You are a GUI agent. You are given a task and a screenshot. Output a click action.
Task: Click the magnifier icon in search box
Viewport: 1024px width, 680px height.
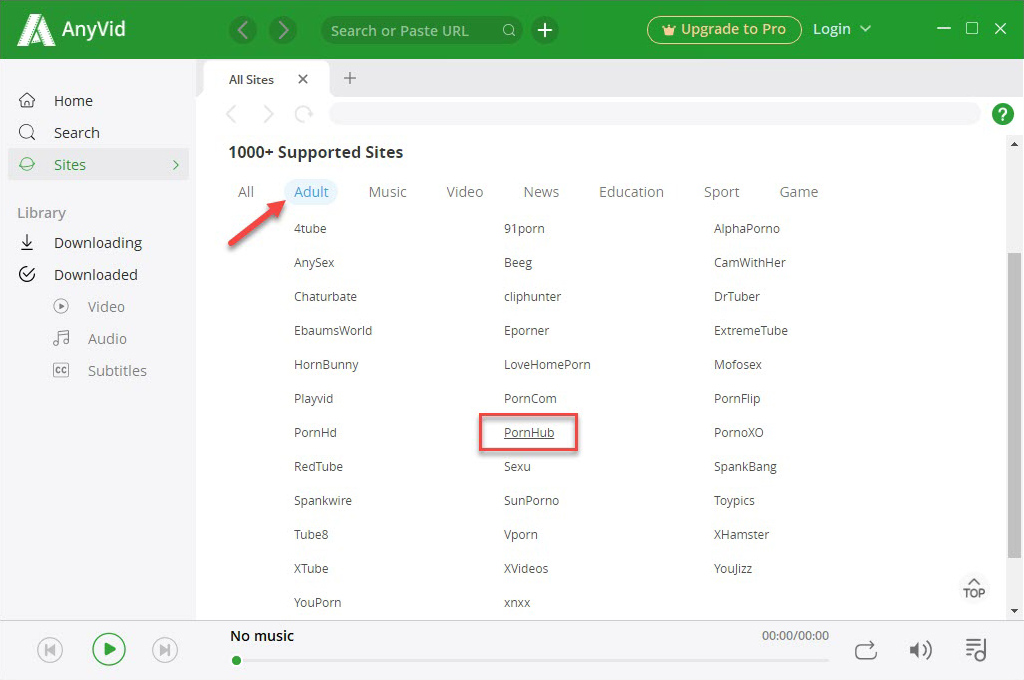tap(509, 30)
